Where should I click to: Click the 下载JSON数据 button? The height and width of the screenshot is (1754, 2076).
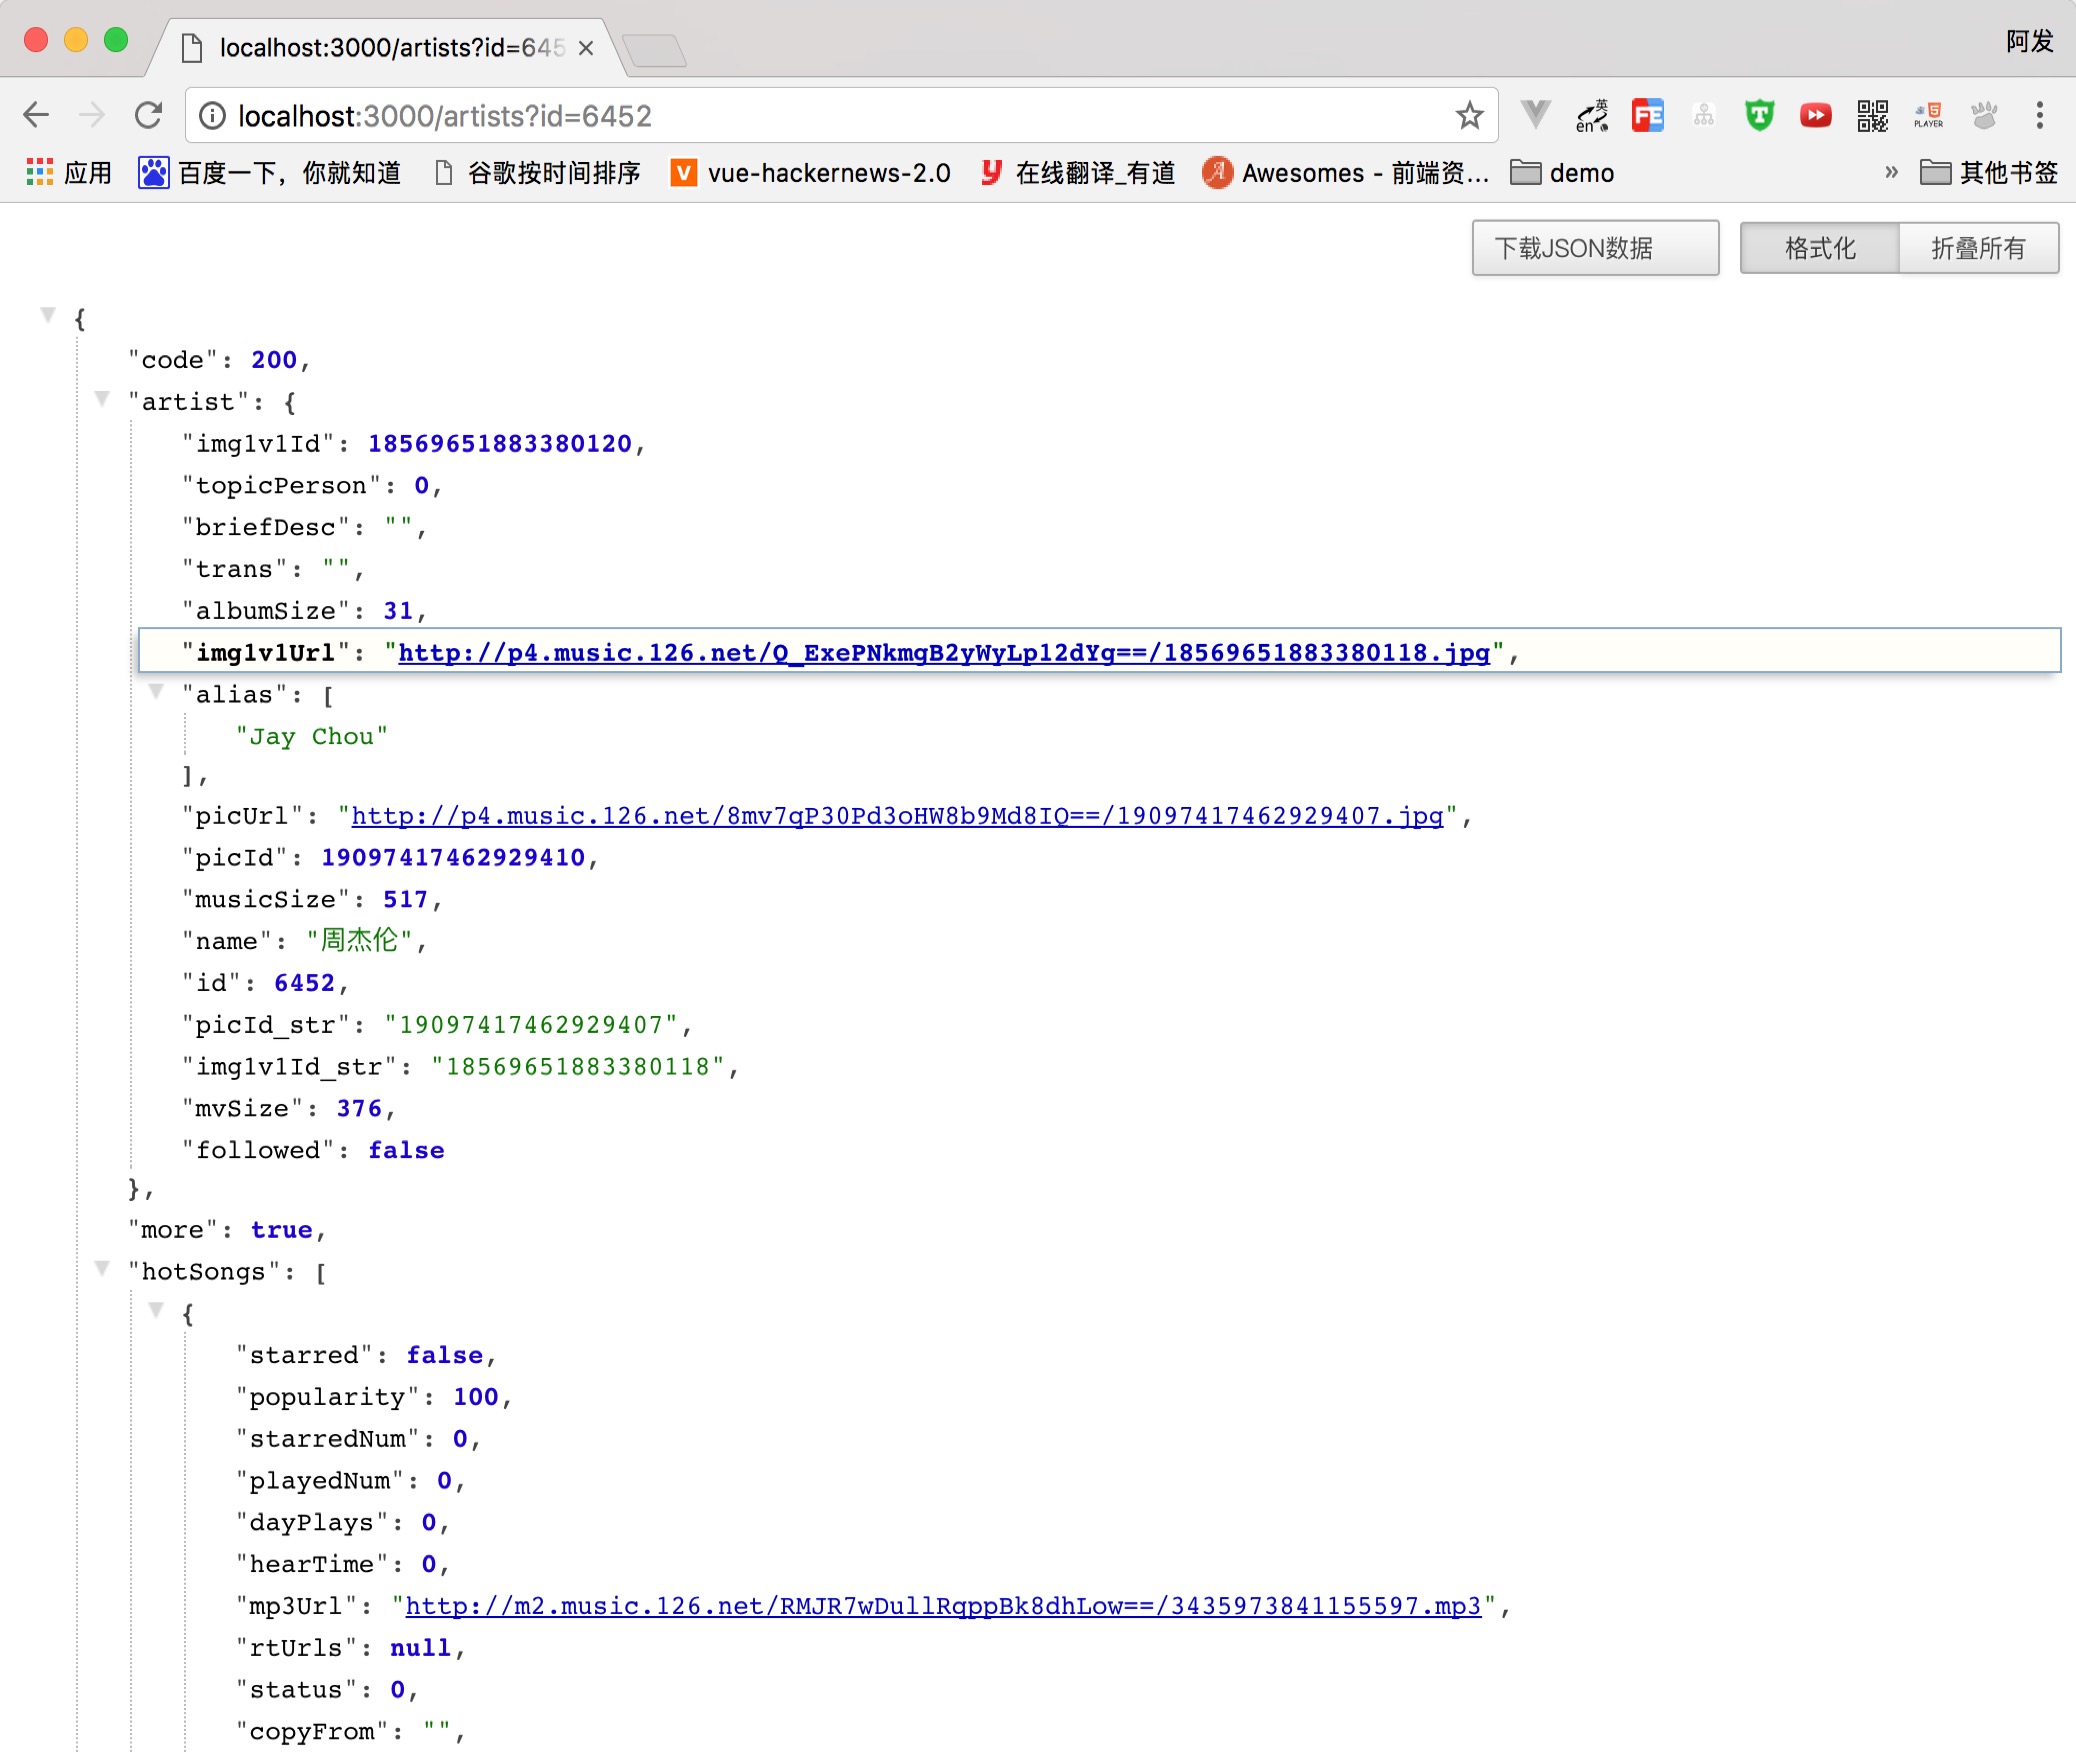coord(1594,248)
